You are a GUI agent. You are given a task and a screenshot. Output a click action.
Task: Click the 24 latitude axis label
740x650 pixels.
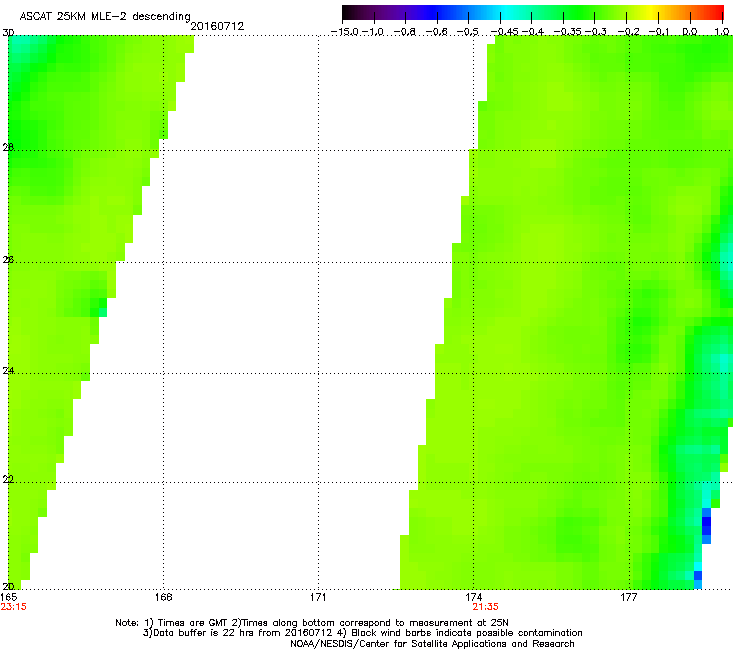pos(8,371)
